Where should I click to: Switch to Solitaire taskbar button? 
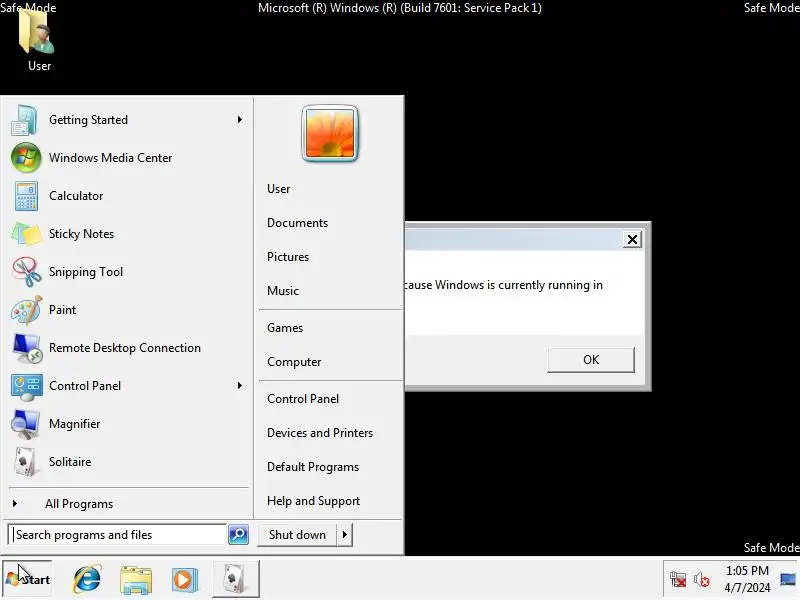(235, 579)
